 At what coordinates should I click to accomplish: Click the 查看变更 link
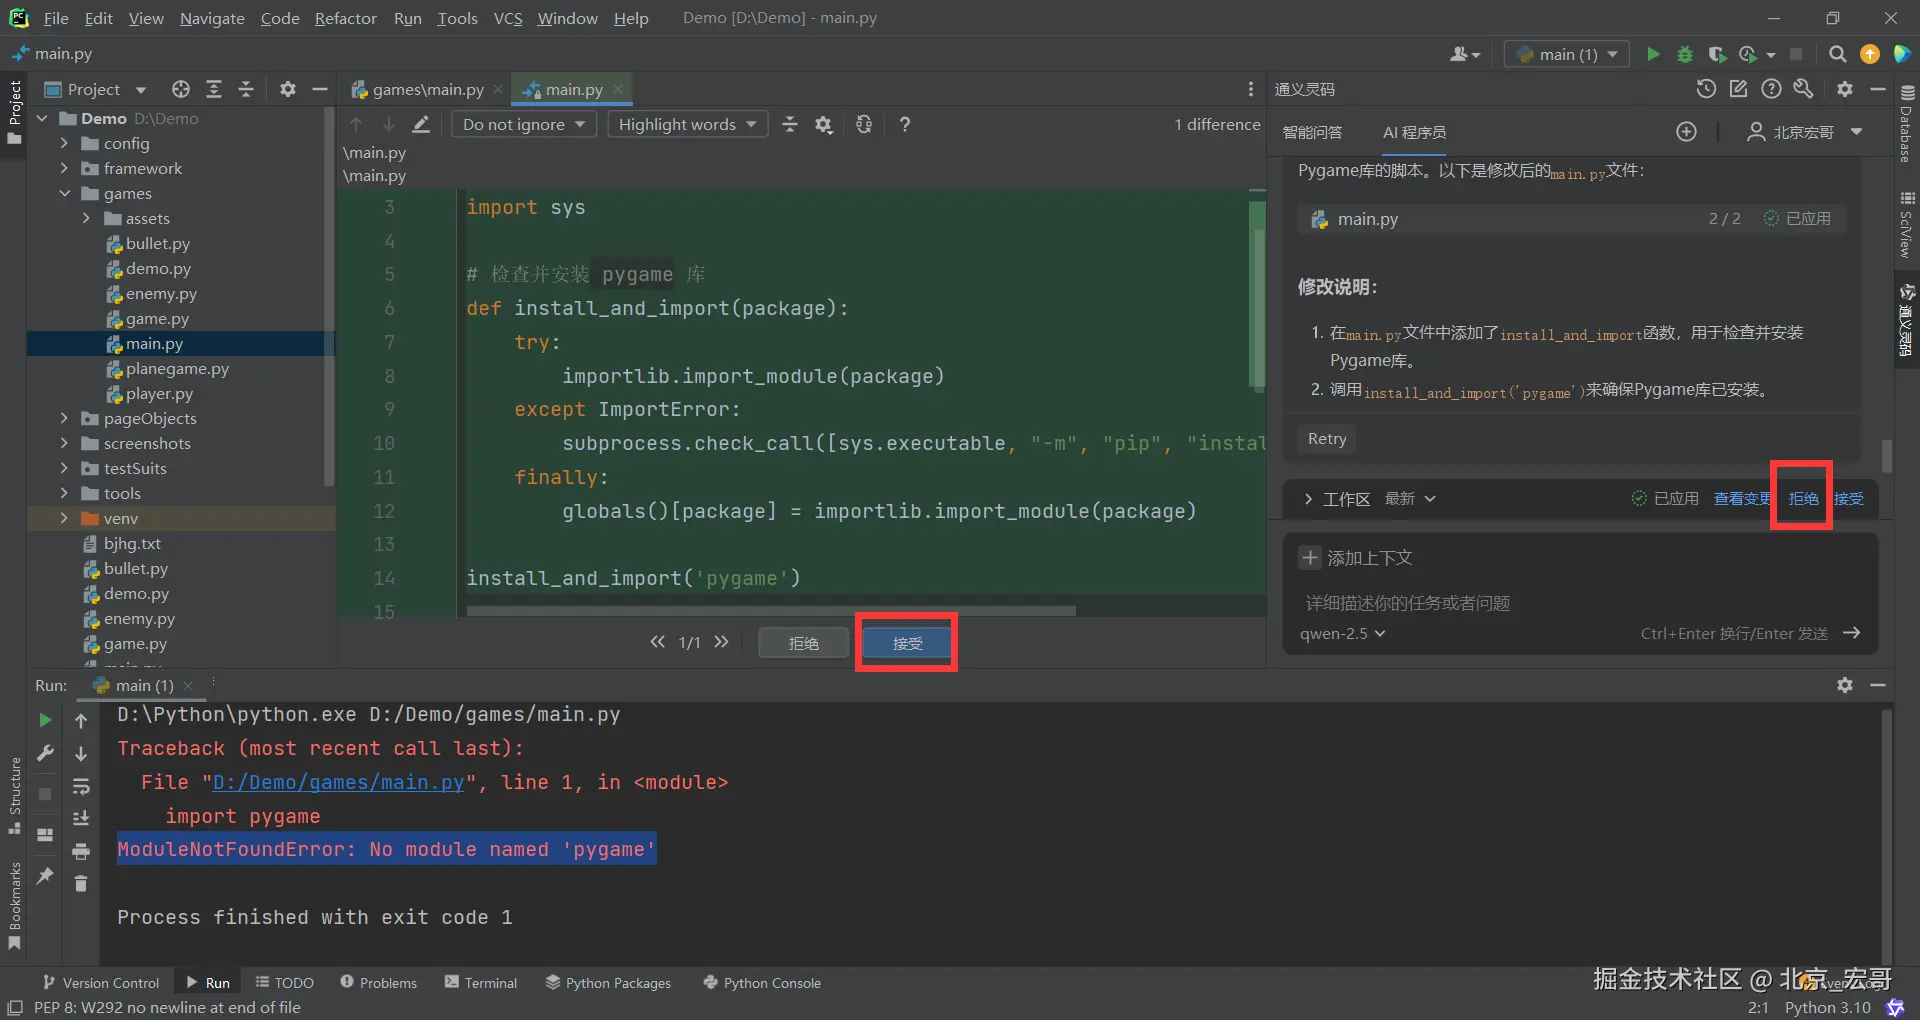pyautogui.click(x=1742, y=499)
